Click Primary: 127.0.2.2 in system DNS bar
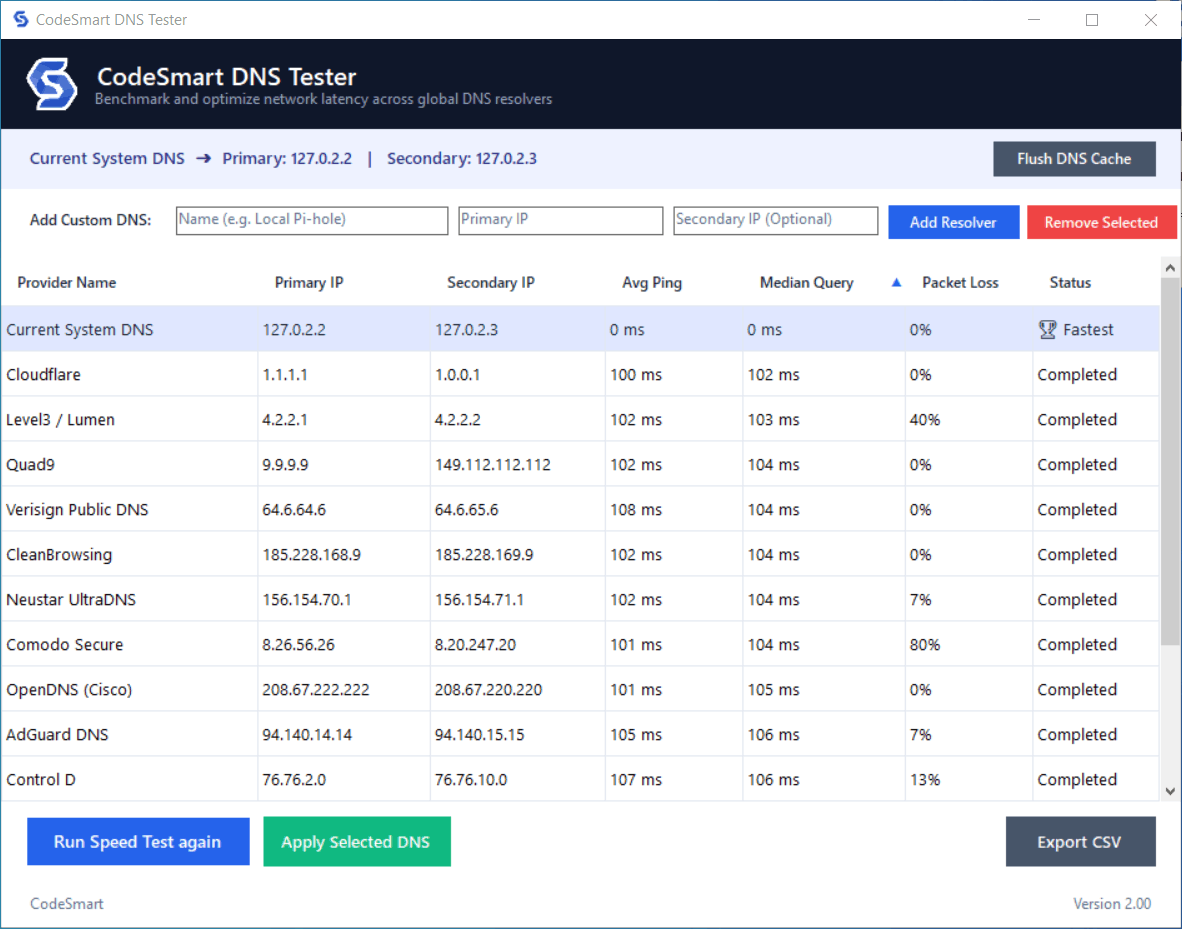Screen dimensions: 1182x929 (x=287, y=158)
